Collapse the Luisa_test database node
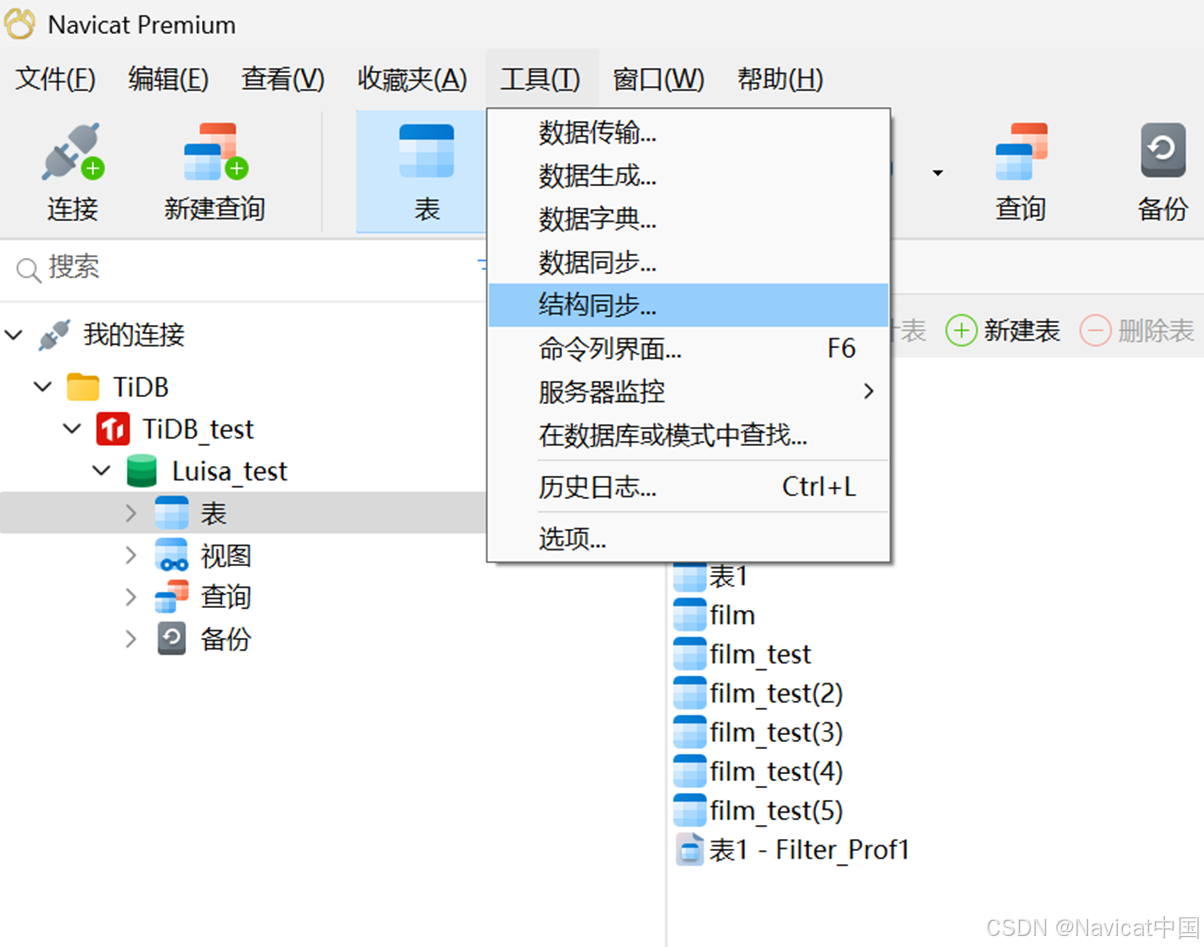The width and height of the screenshot is (1204, 947). (102, 471)
